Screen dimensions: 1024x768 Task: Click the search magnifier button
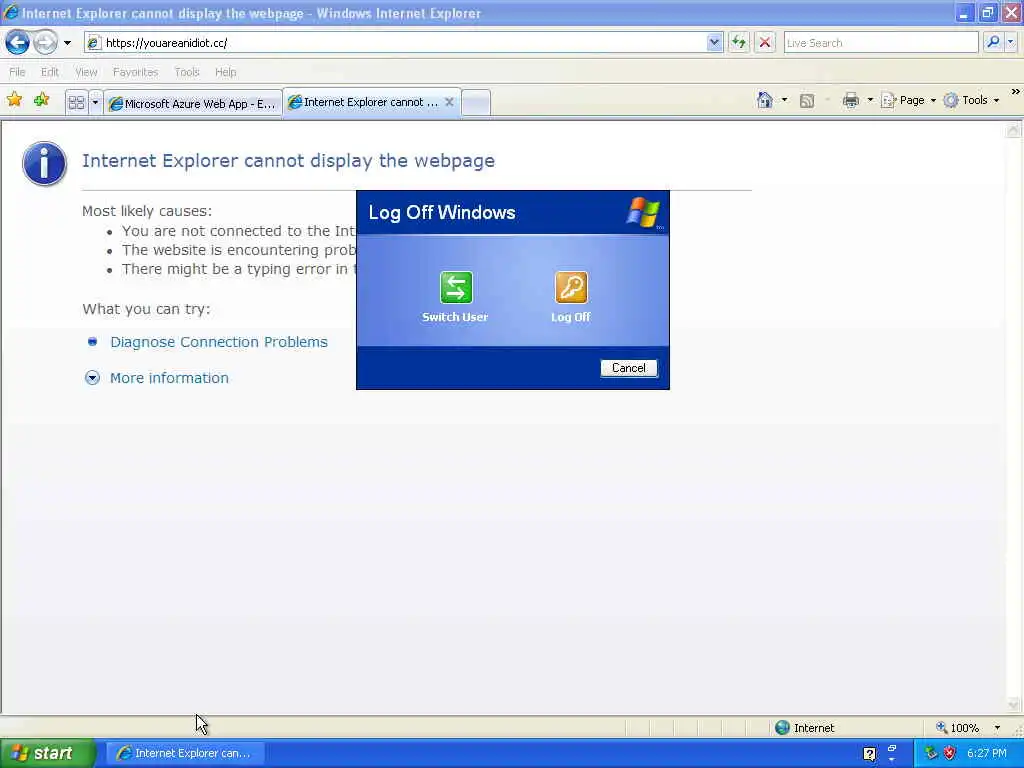pos(993,42)
